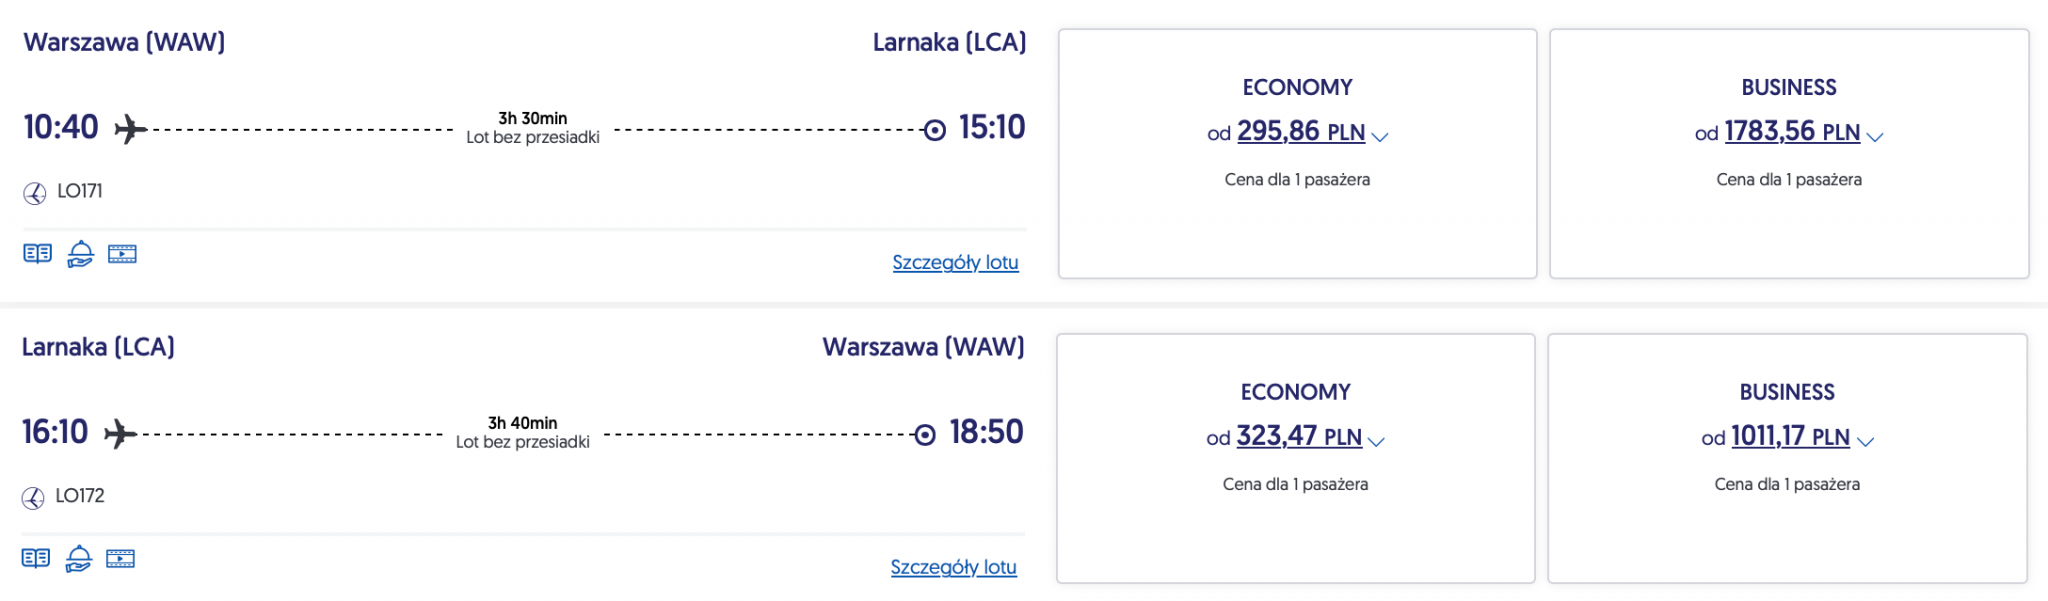Click meal service icon for flight LO172
The image size is (2048, 601).
pyautogui.click(x=78, y=558)
